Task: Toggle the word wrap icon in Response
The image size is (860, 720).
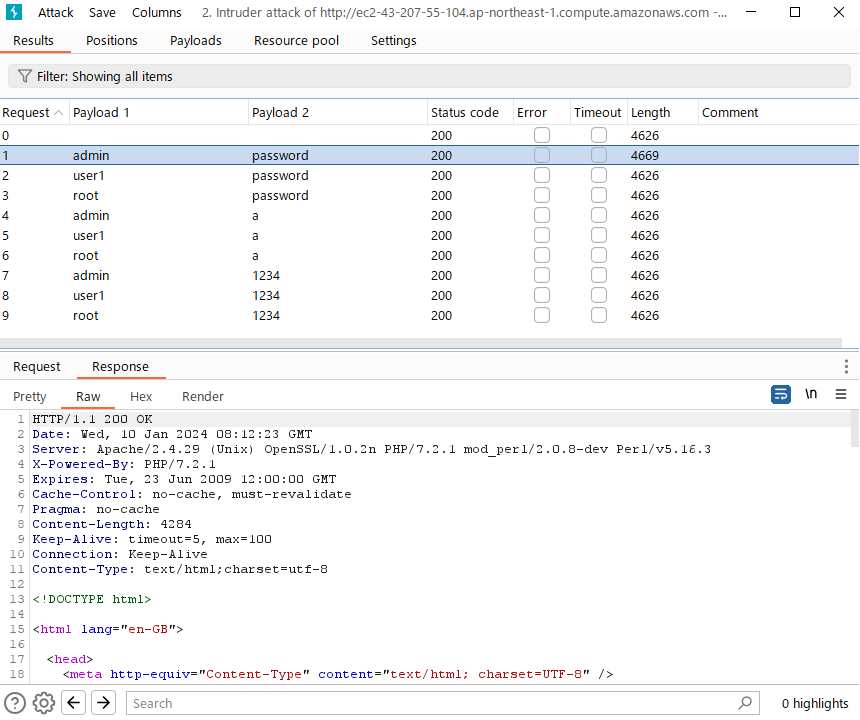Action: coord(780,394)
